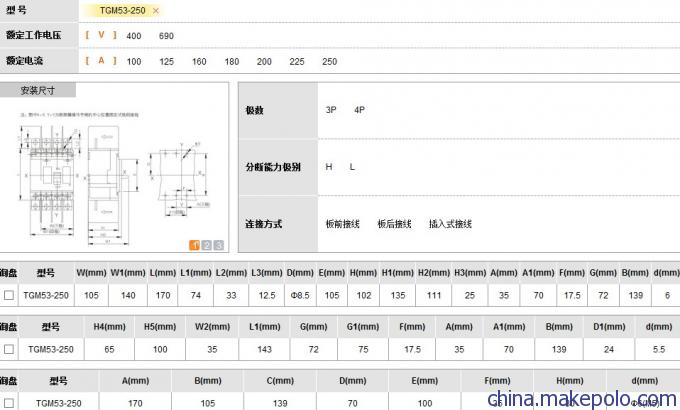The image size is (680, 410).
Task: Choose rated current 225
Action: 297,62
